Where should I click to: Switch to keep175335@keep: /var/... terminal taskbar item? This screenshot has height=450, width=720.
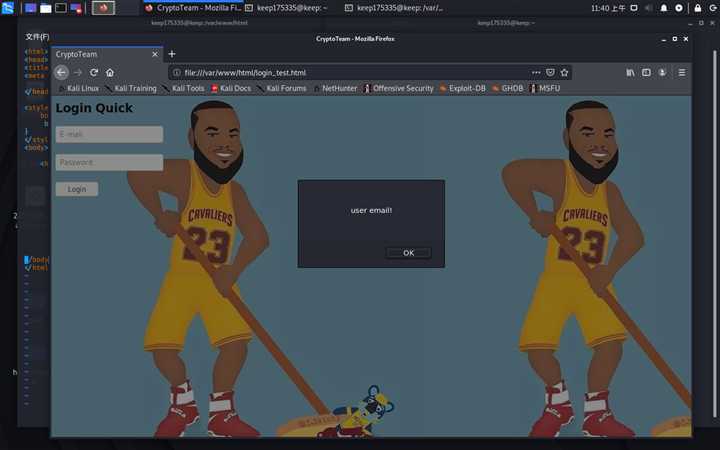coord(394,8)
